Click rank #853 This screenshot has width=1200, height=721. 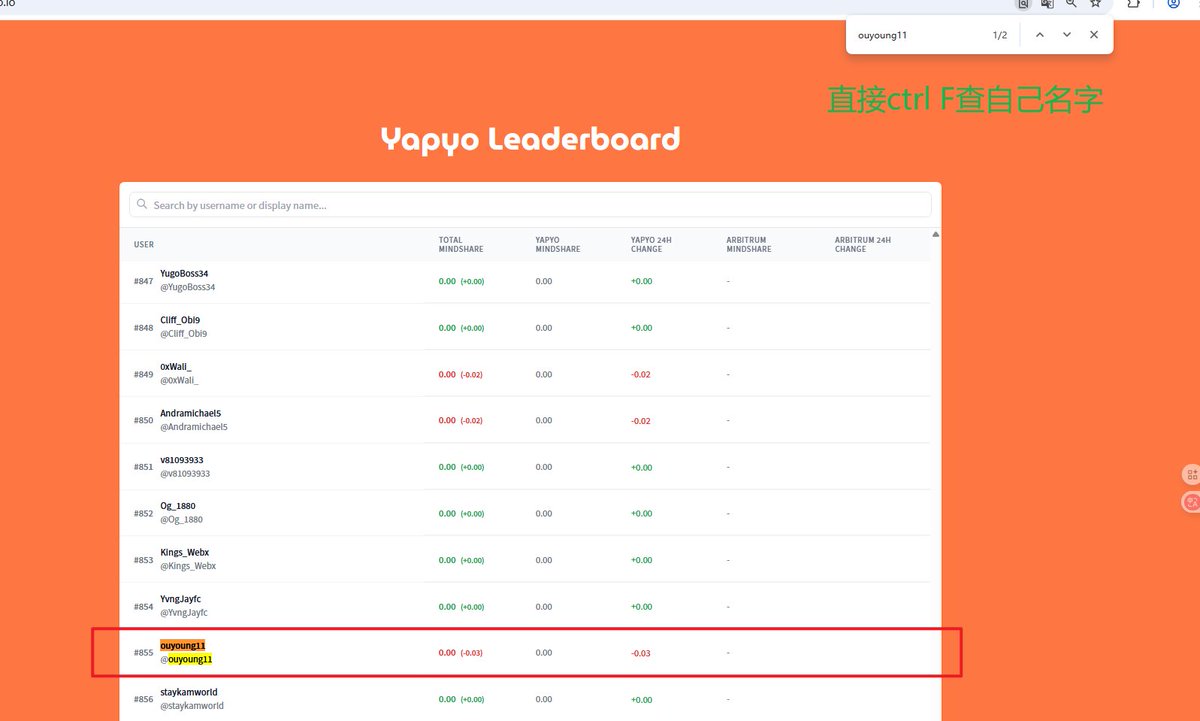point(143,560)
